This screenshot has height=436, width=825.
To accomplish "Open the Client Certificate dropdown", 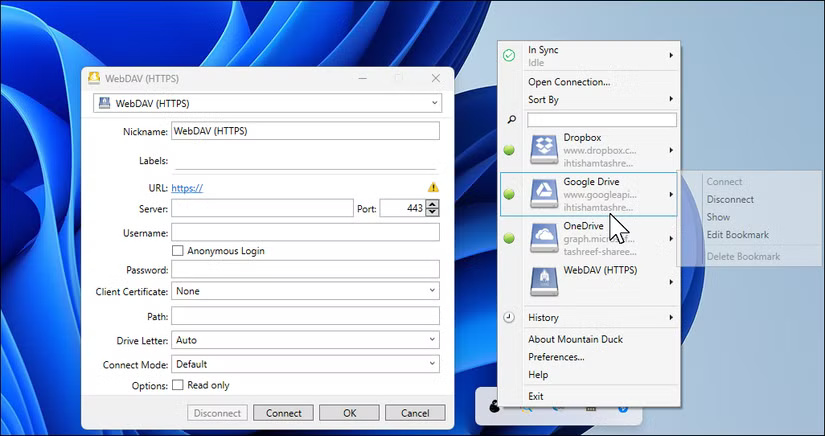I will [305, 291].
